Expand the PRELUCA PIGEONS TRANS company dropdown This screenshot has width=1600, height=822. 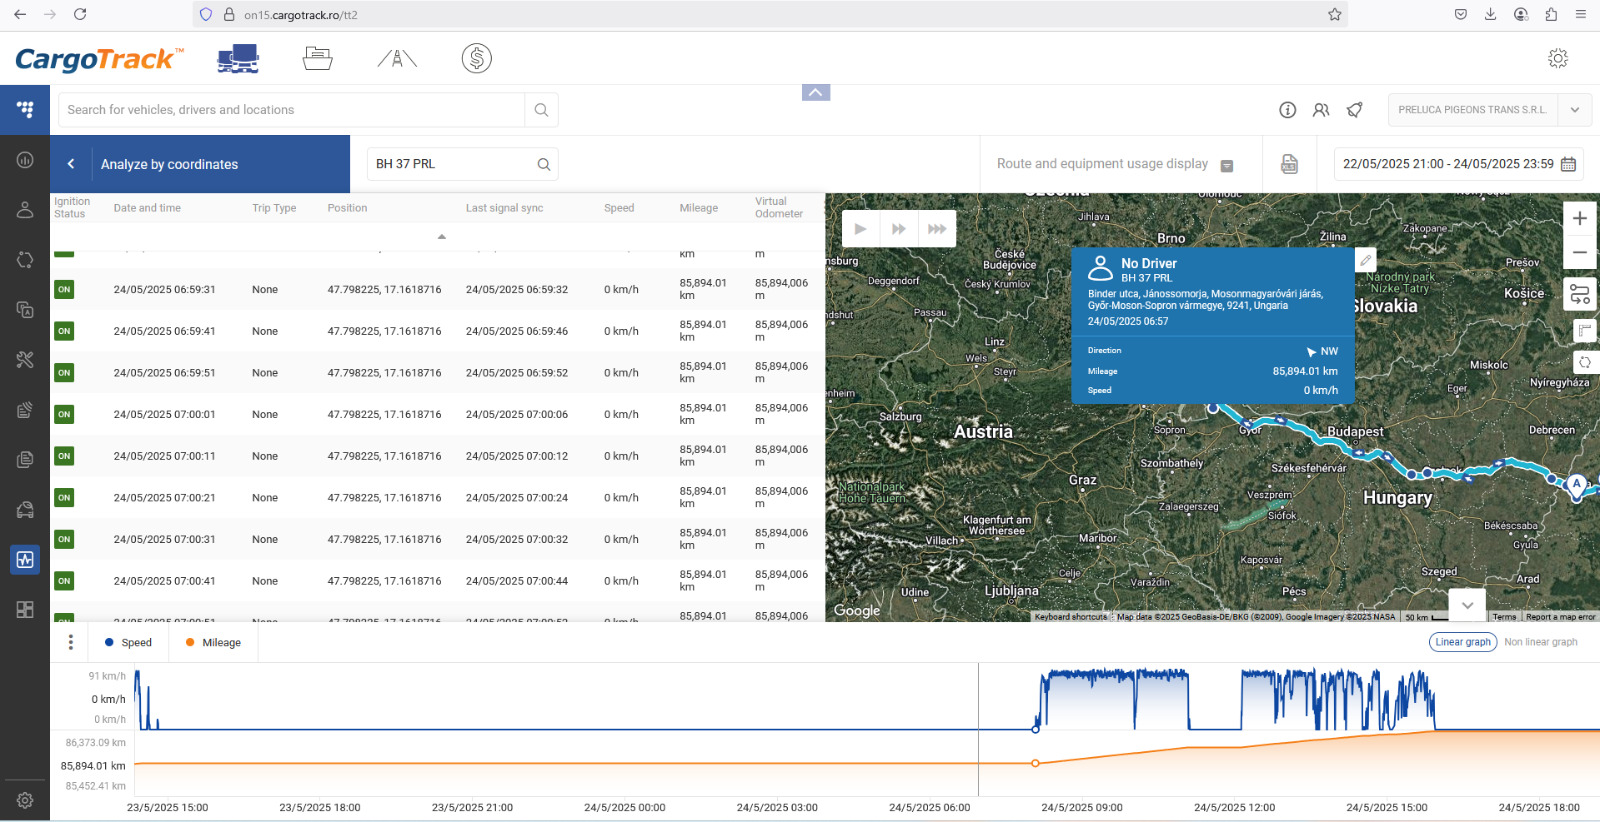click(x=1574, y=110)
